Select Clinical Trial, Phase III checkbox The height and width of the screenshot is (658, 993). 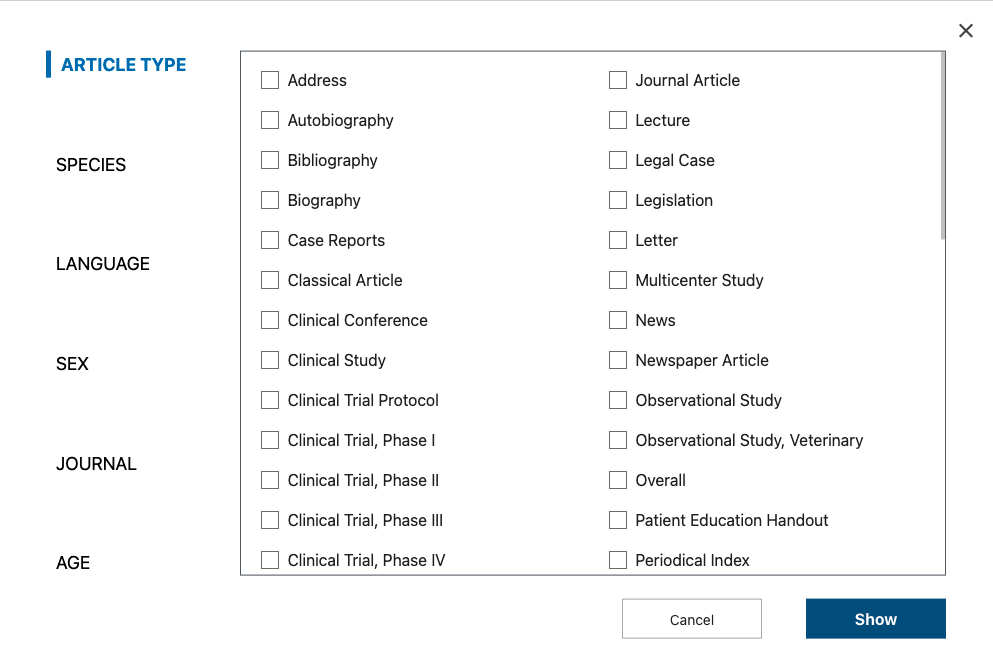pyautogui.click(x=270, y=520)
